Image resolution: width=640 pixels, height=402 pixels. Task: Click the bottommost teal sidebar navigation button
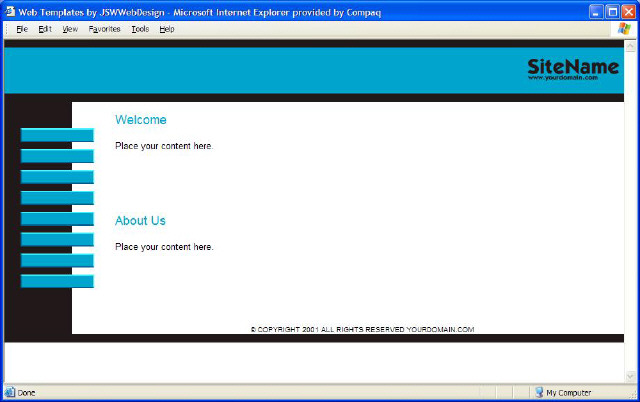point(57,281)
